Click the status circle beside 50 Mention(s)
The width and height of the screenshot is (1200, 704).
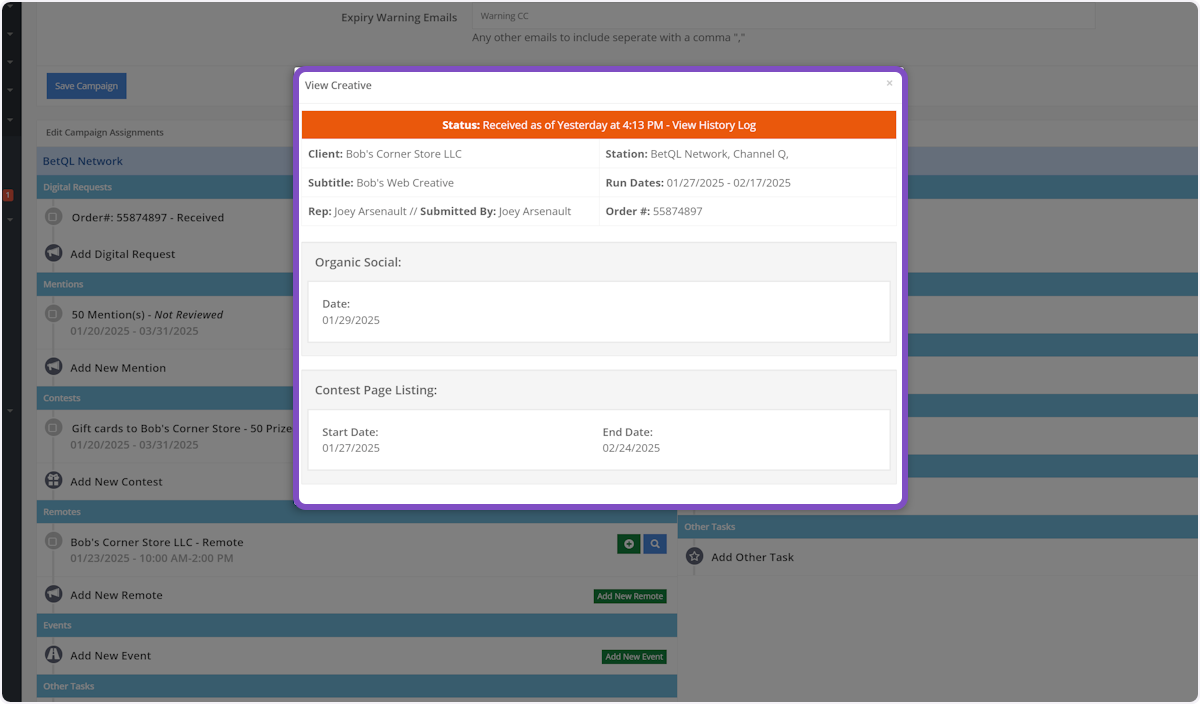click(x=54, y=314)
